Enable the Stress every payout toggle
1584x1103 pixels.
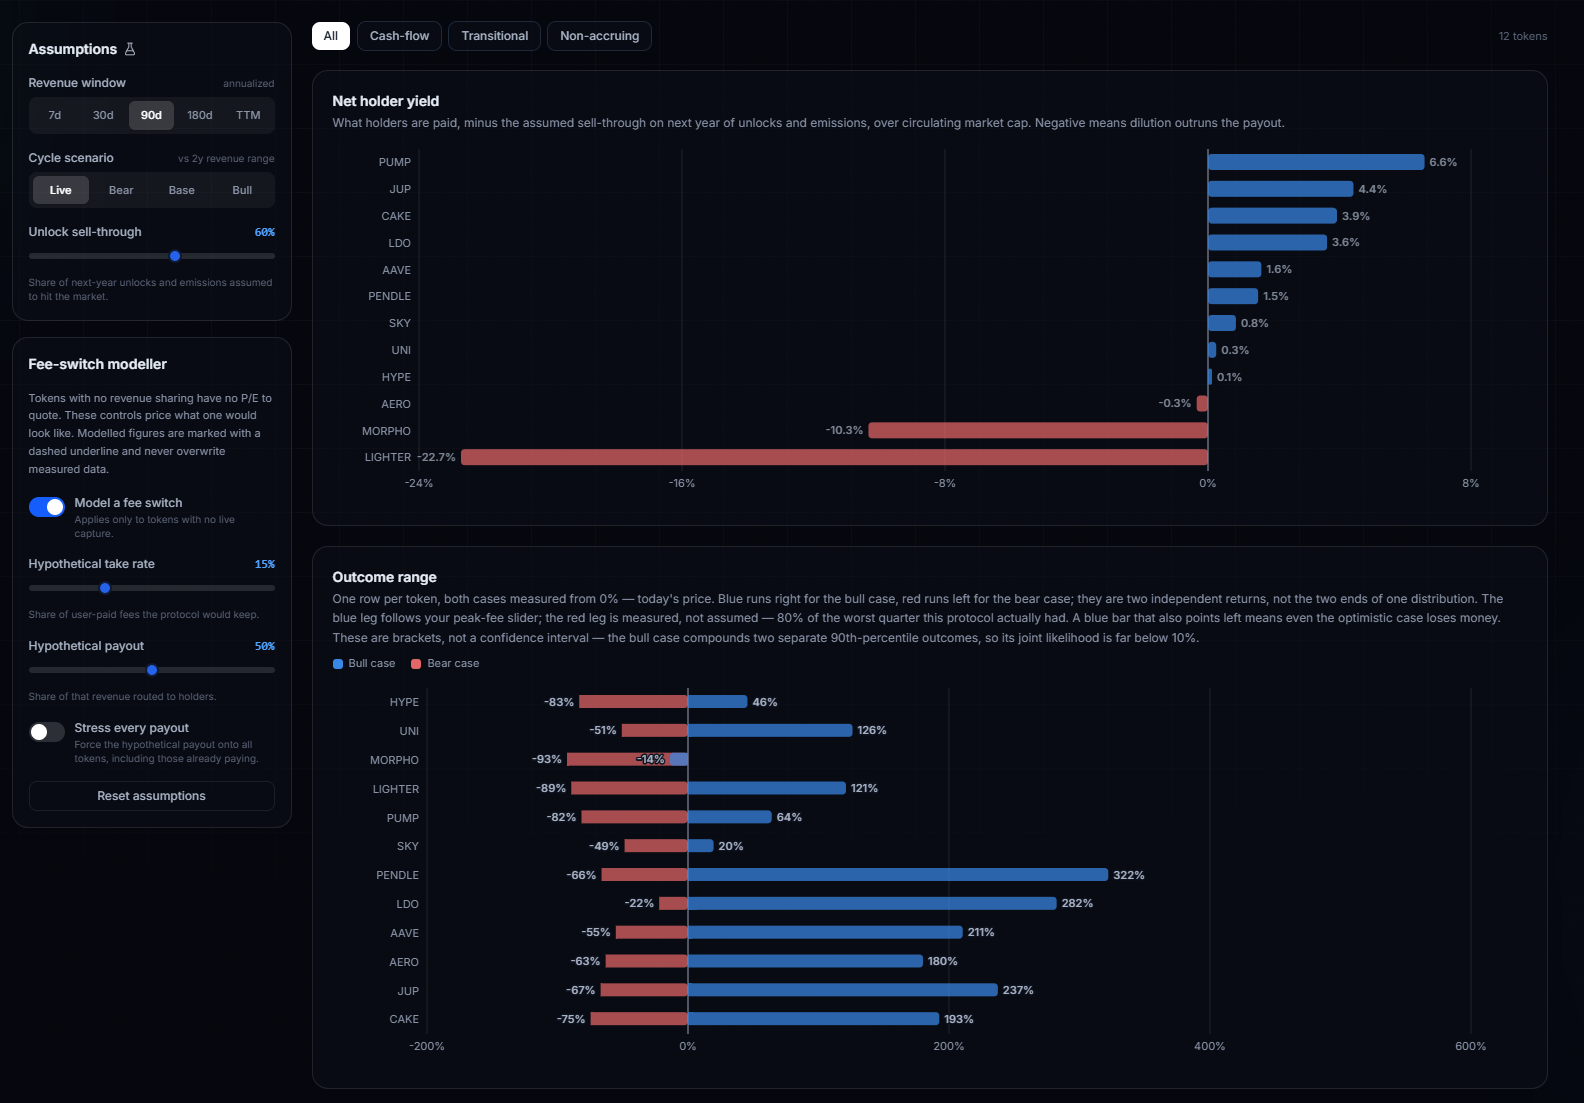coord(47,732)
